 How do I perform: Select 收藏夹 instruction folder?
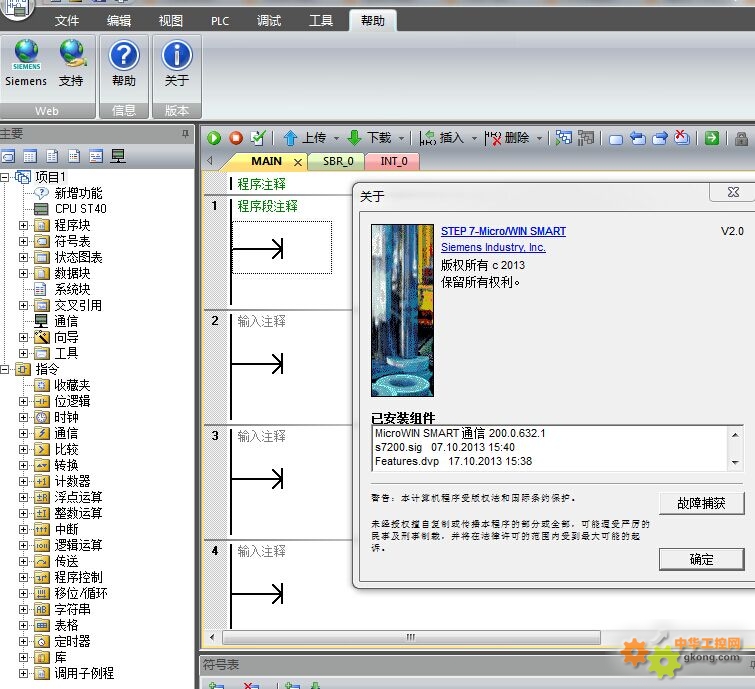[x=72, y=385]
